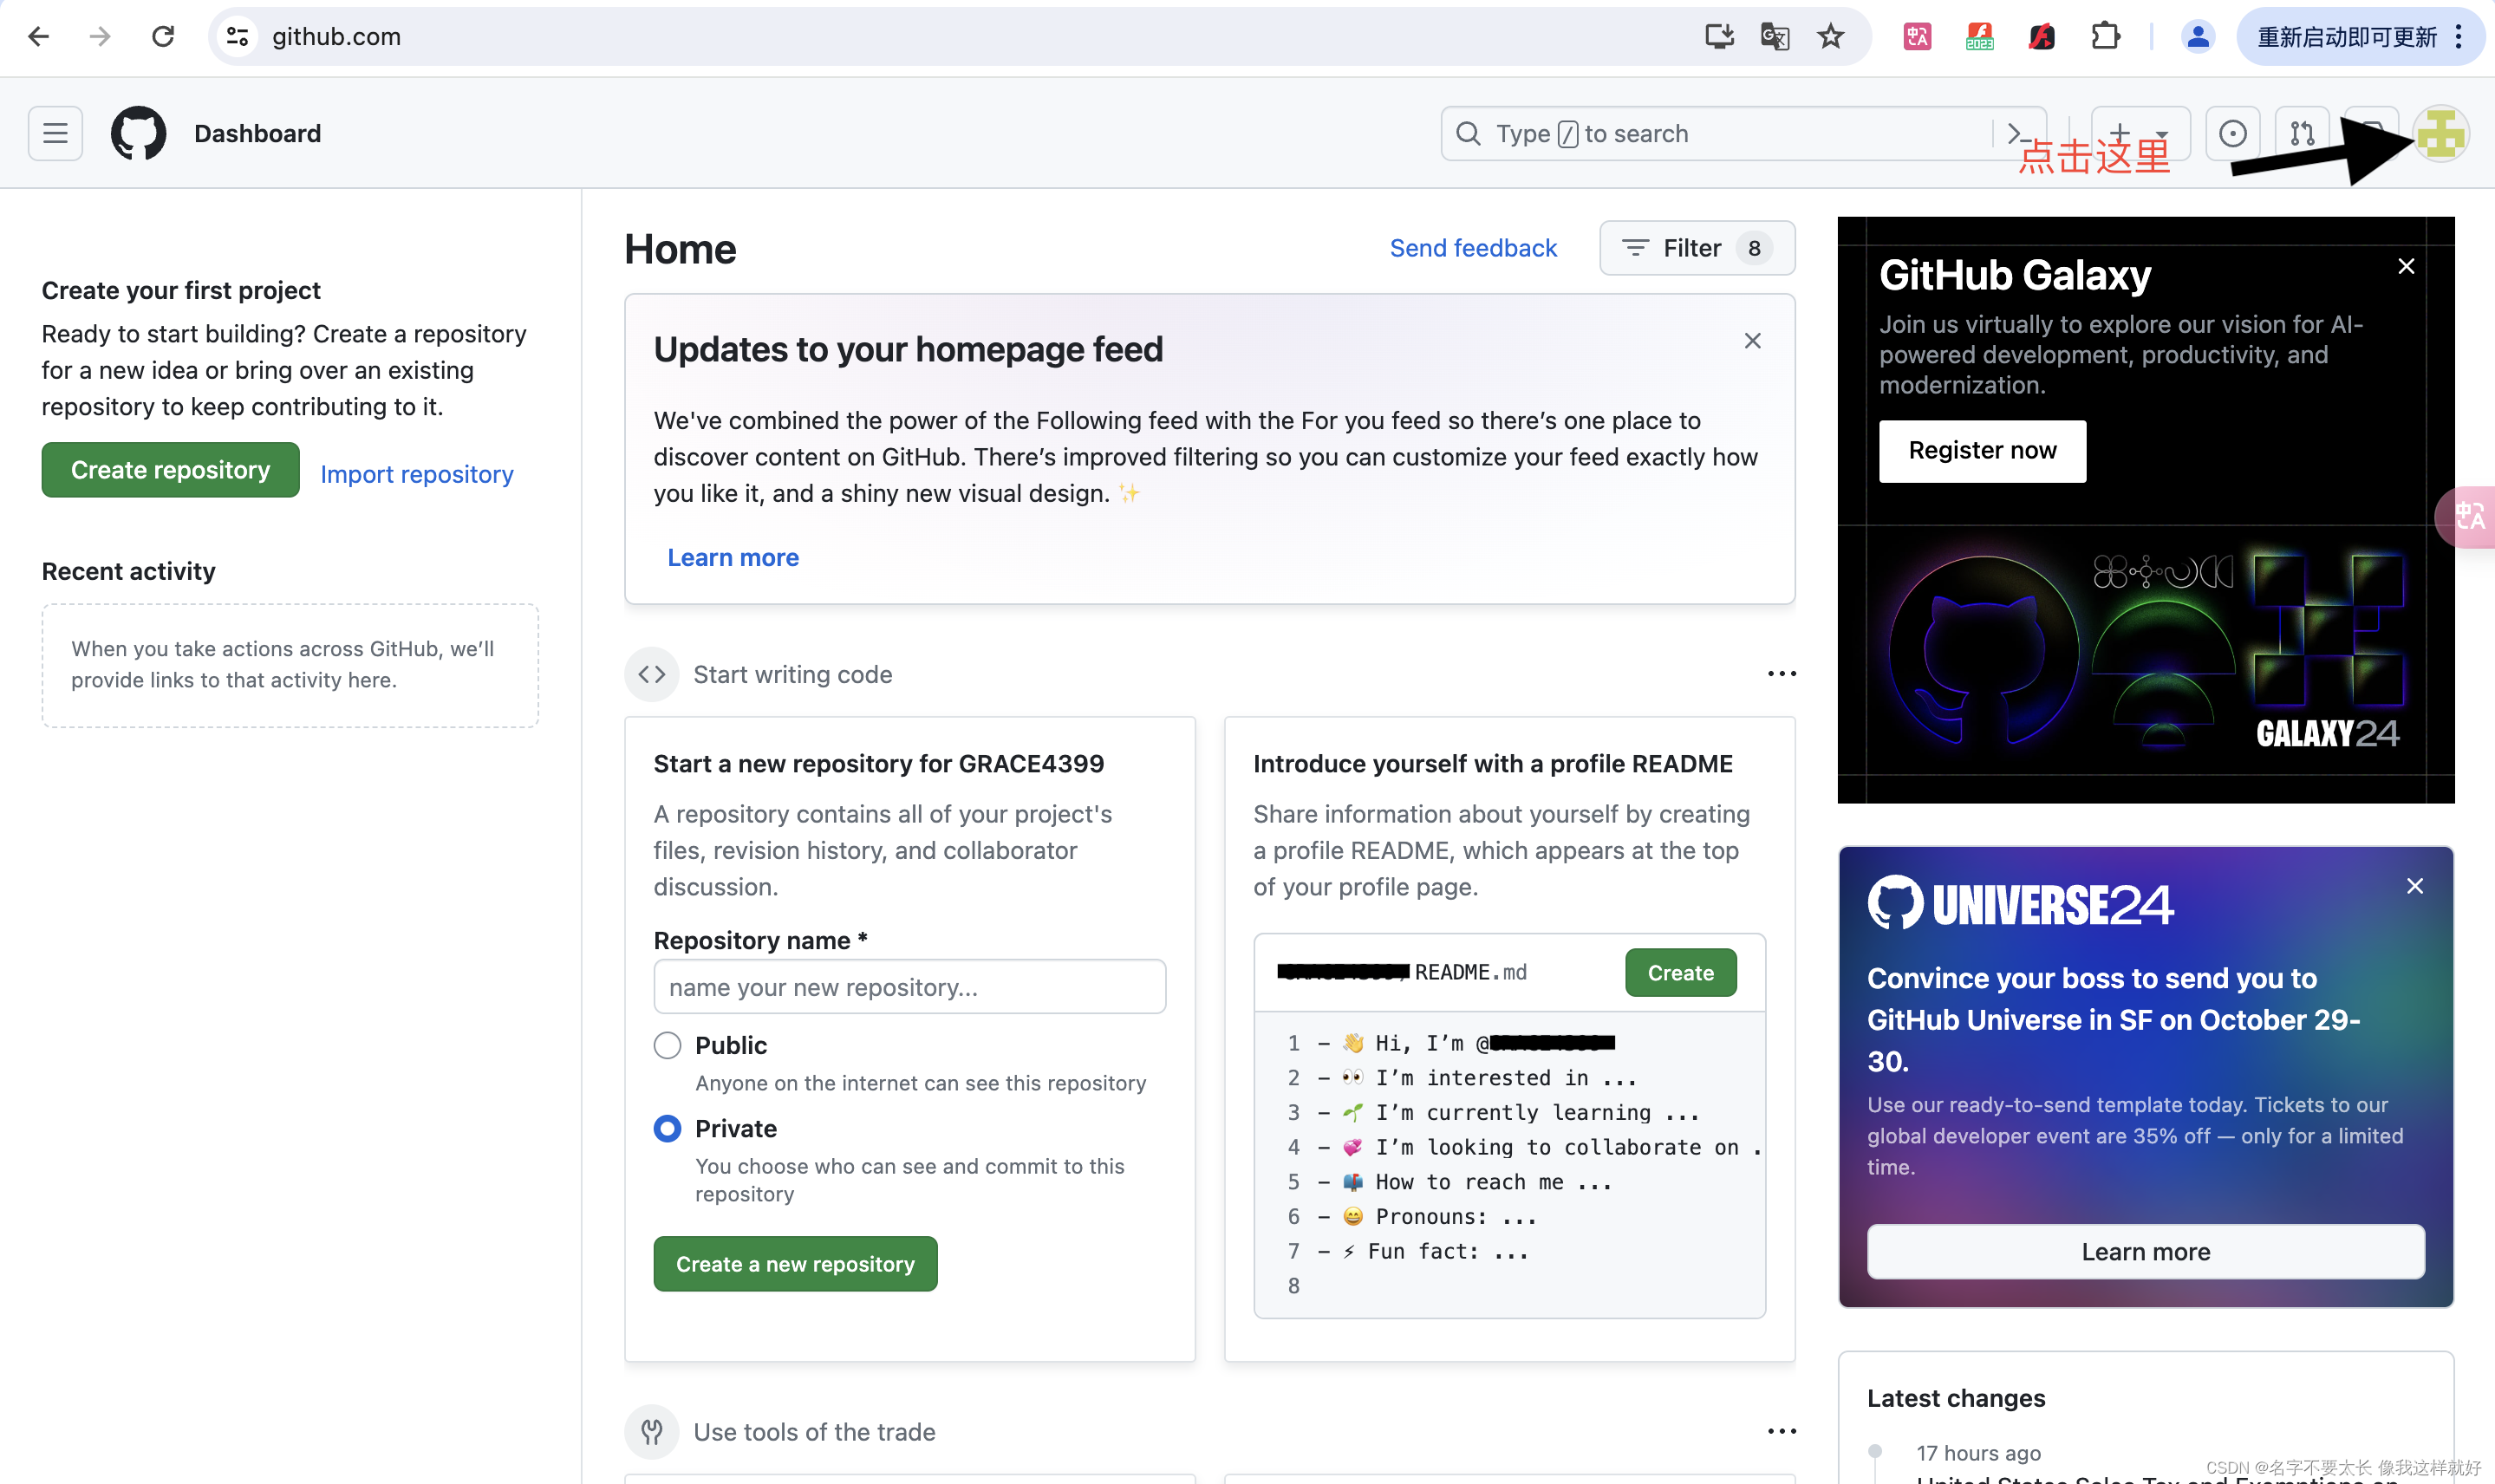Open Google Translate icon in address bar
The image size is (2495, 1484).
(1774, 37)
